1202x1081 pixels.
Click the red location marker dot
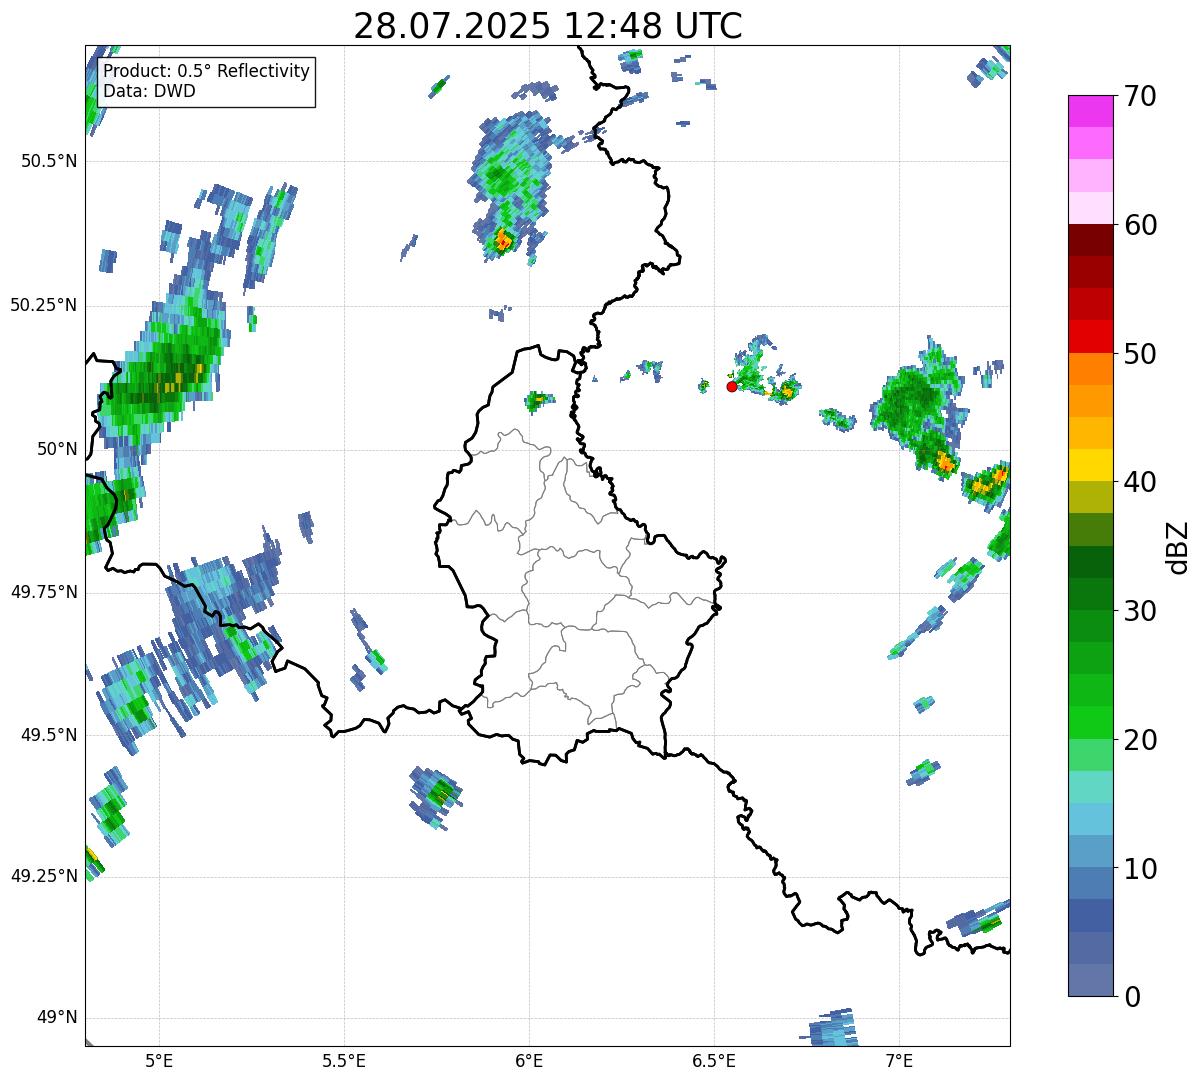click(731, 386)
